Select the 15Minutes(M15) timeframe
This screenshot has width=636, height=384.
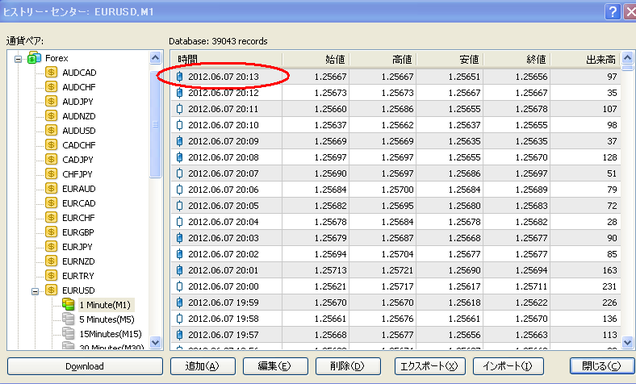tap(110, 334)
